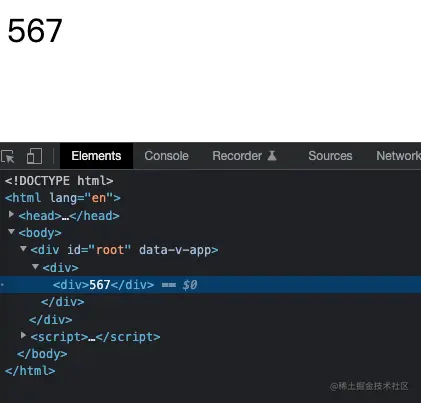Switch to the Elements tab
Viewport: 421px width, 403px height.
pos(96,156)
